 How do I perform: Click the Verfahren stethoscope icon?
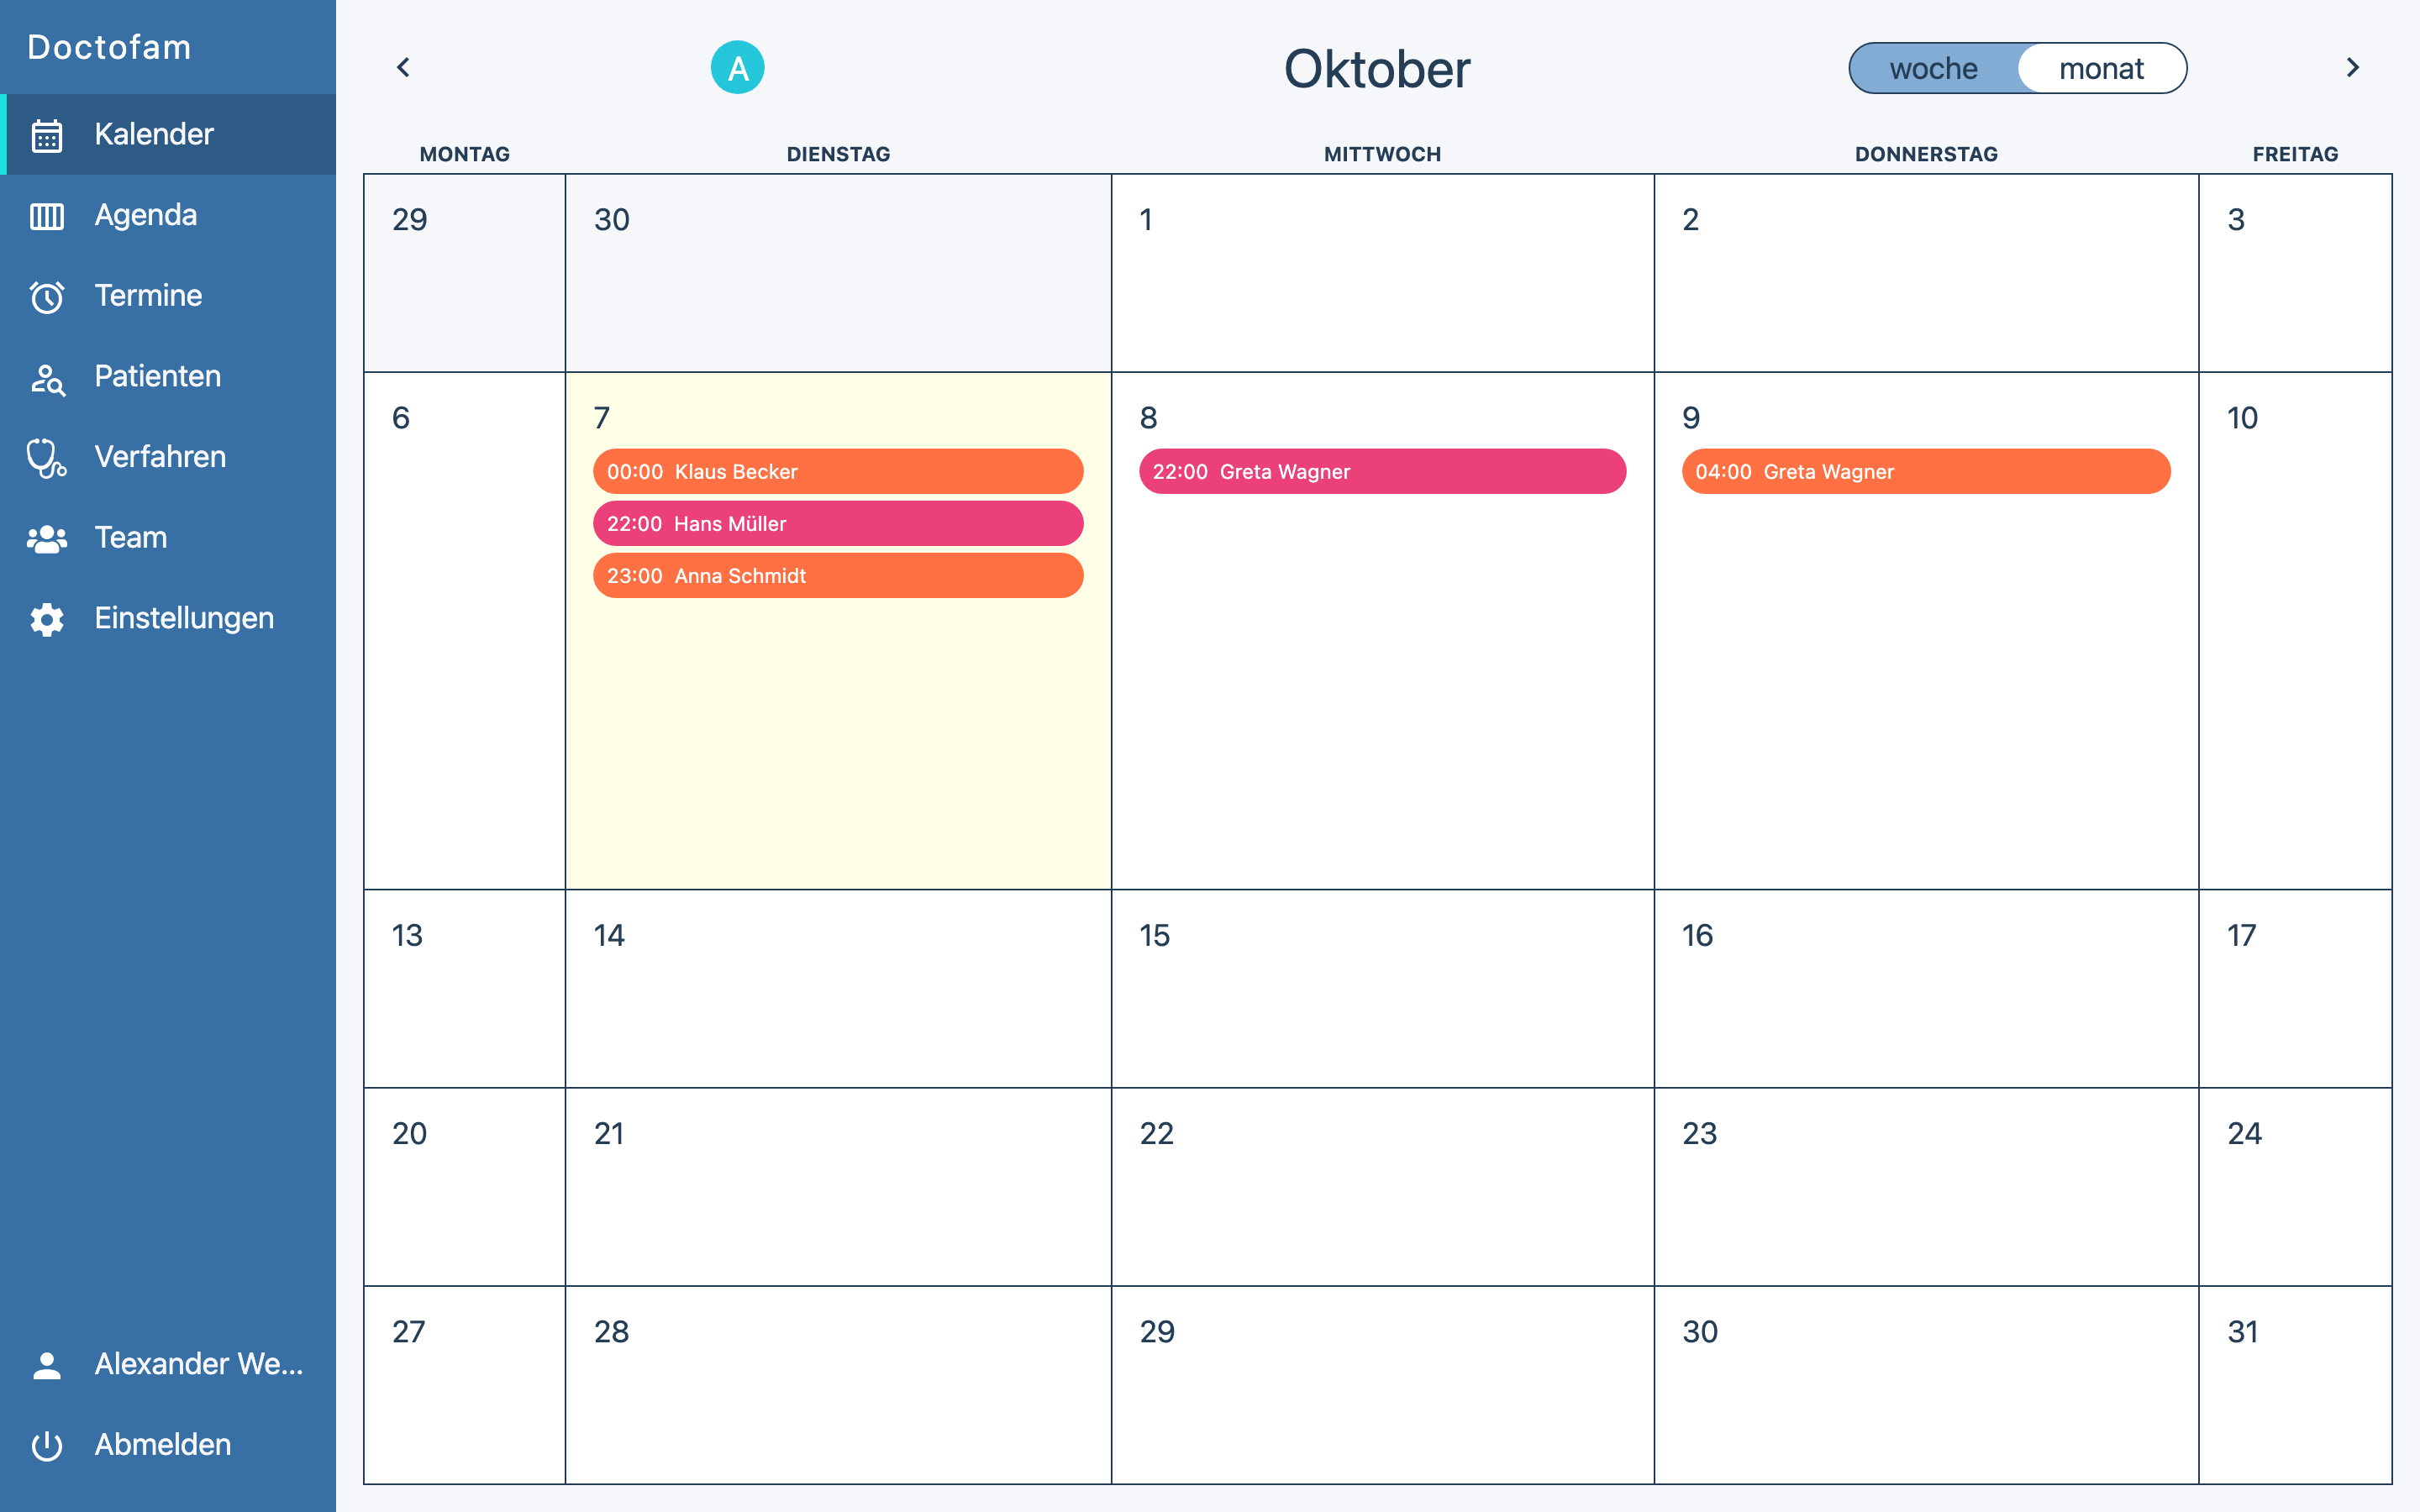point(47,458)
